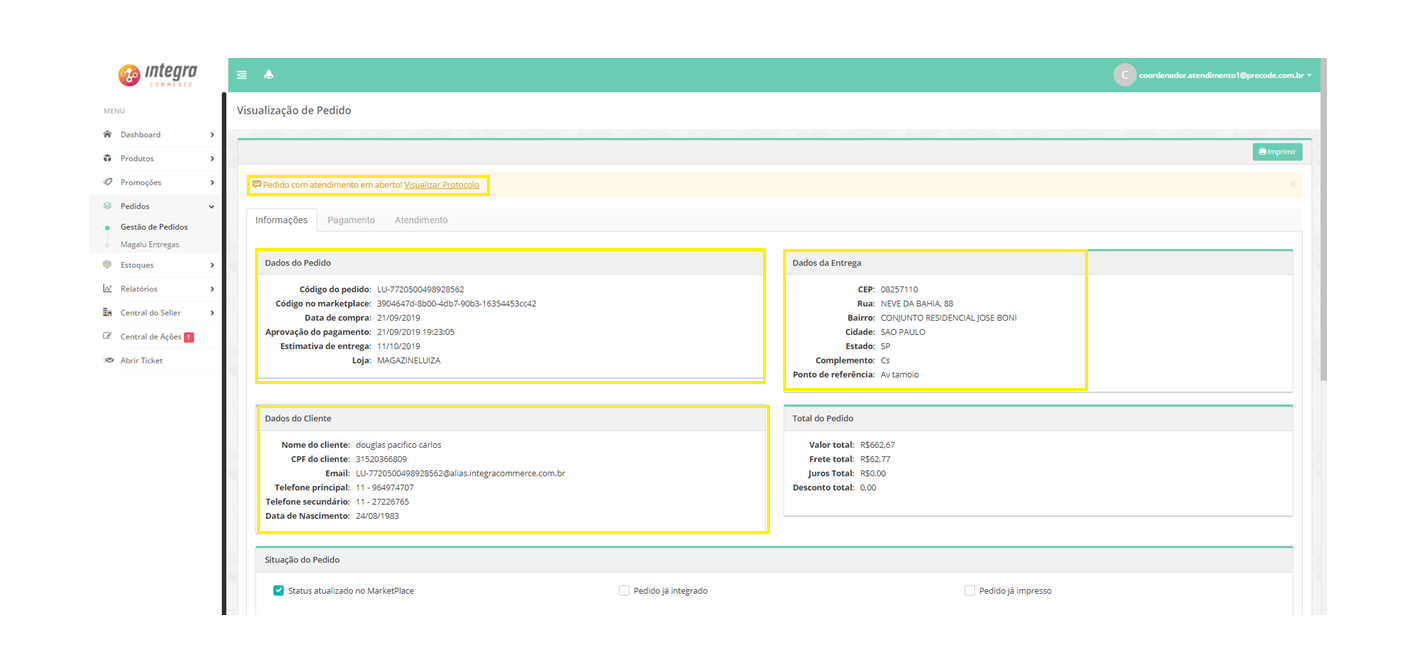Viewport: 1416px width, 672px height.
Task: Collapse the Pedidos submenu arrow
Action: tap(212, 206)
